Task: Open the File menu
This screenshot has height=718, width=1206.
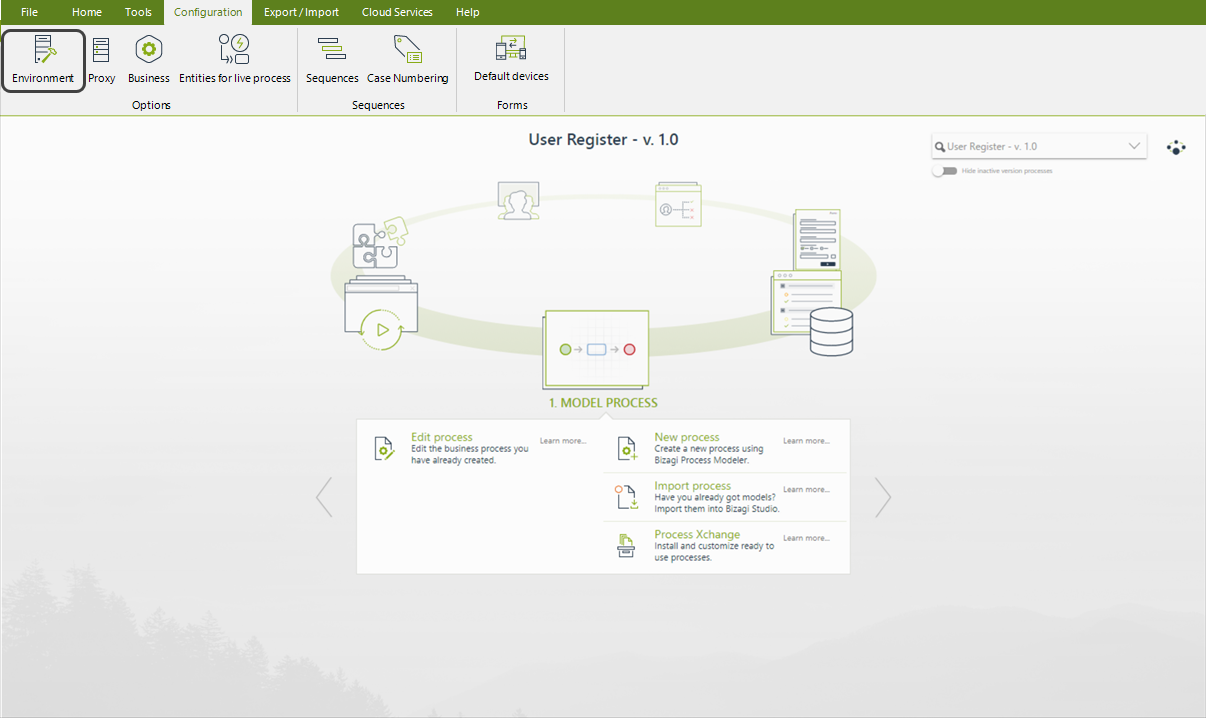Action: click(x=30, y=12)
